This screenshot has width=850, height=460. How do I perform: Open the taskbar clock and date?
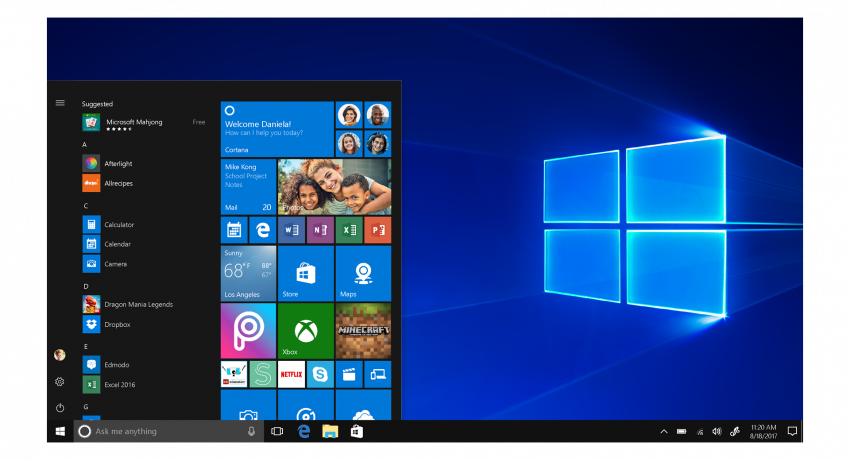[x=763, y=431]
